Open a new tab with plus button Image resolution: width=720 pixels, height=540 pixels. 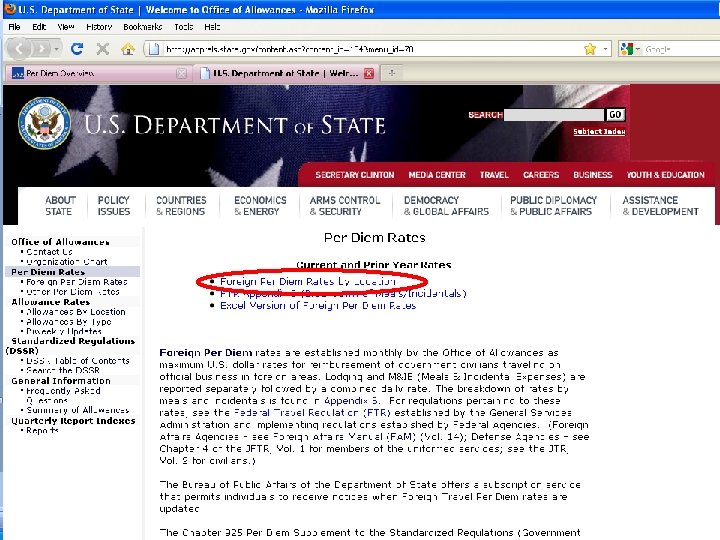pos(392,73)
